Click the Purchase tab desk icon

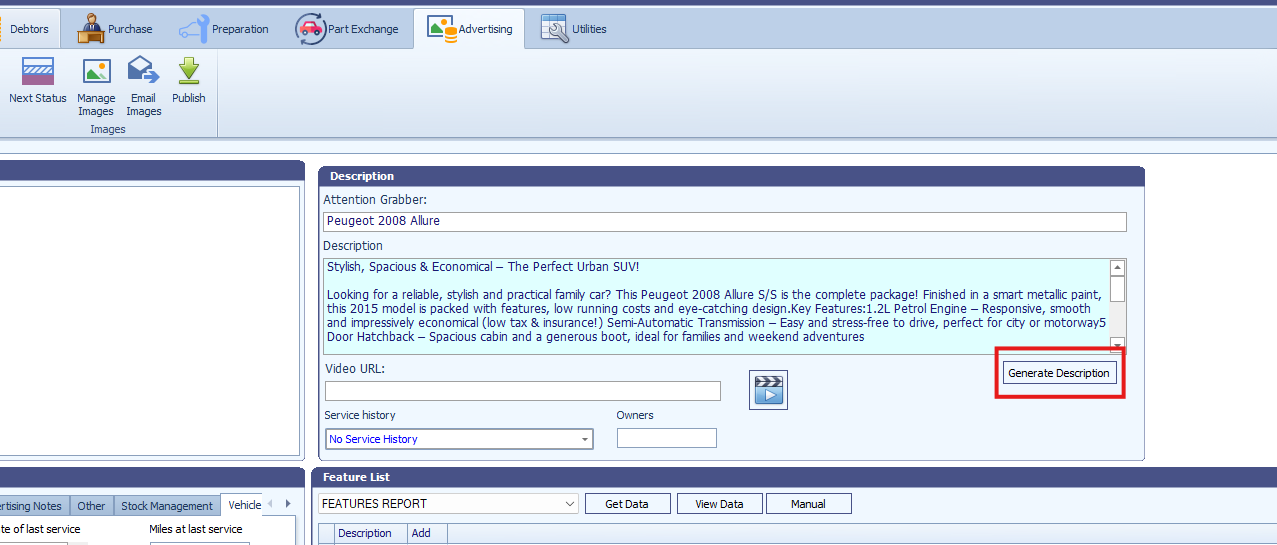91,28
